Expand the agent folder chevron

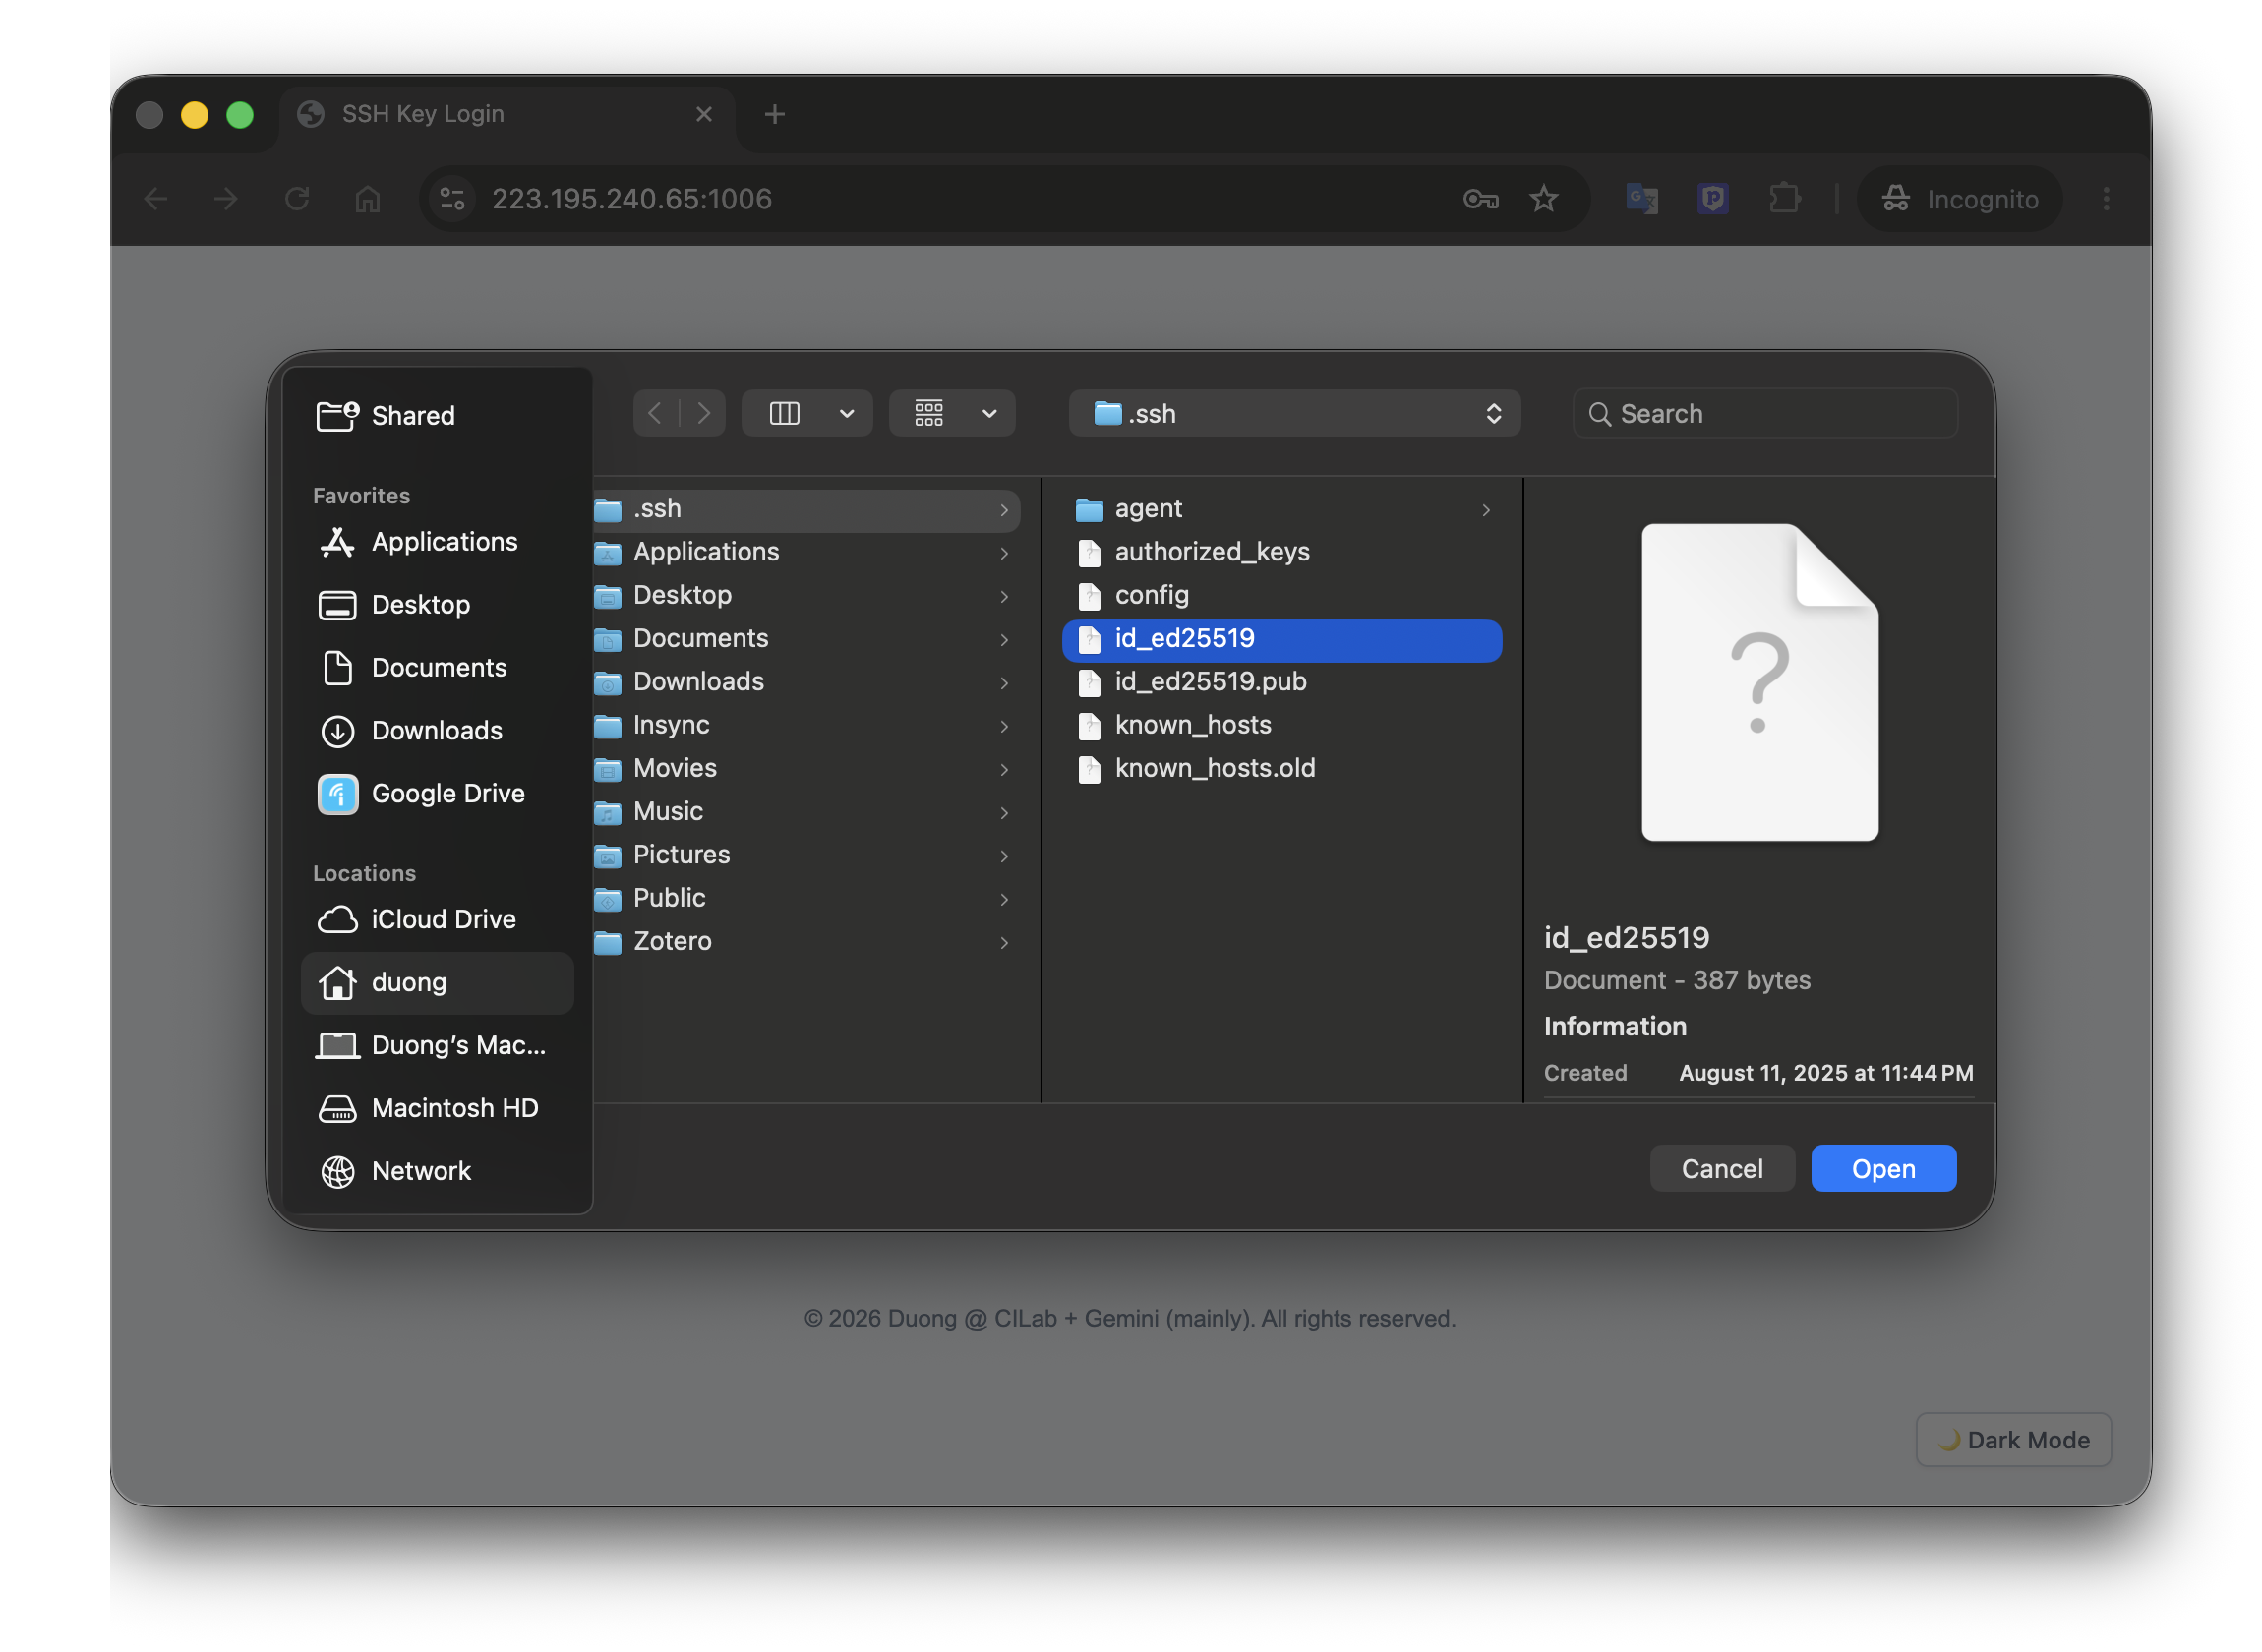coord(1486,510)
